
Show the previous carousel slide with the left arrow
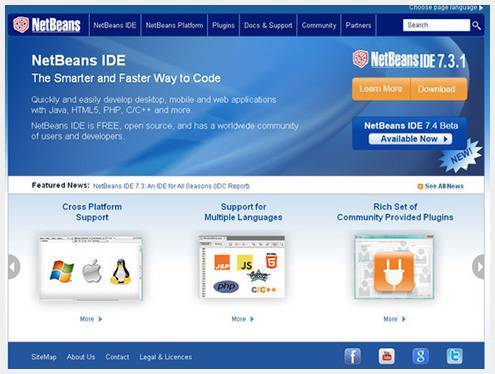point(14,267)
